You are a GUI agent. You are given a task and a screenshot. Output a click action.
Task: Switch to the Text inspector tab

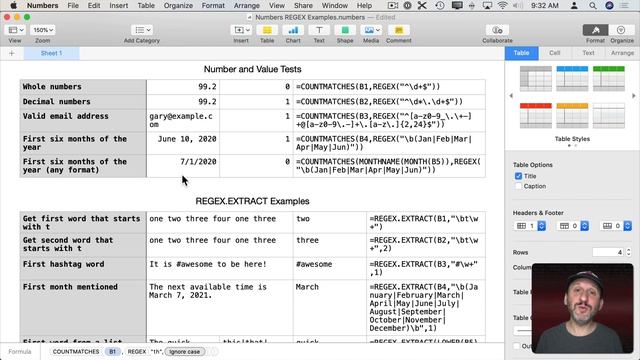(588, 53)
